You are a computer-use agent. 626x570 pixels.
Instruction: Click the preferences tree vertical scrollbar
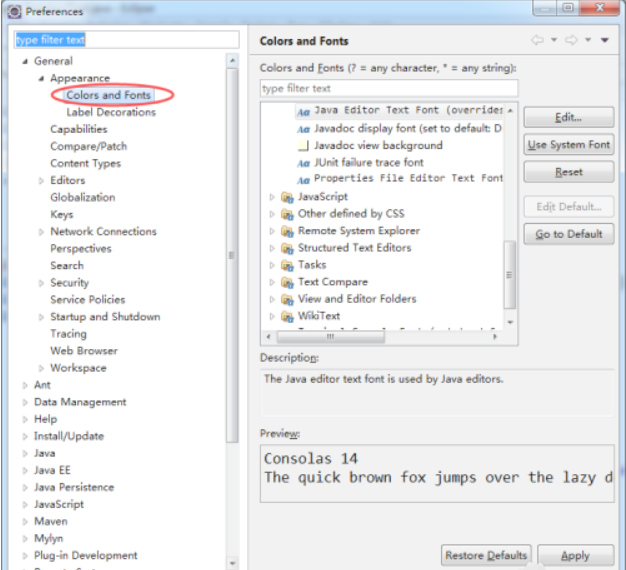(233, 255)
